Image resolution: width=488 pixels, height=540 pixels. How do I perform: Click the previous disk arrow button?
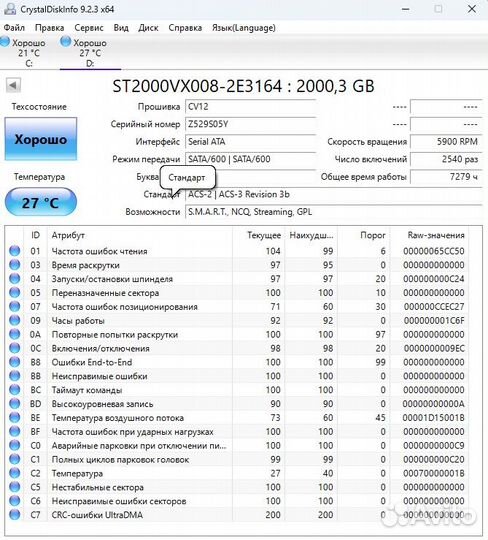13,85
